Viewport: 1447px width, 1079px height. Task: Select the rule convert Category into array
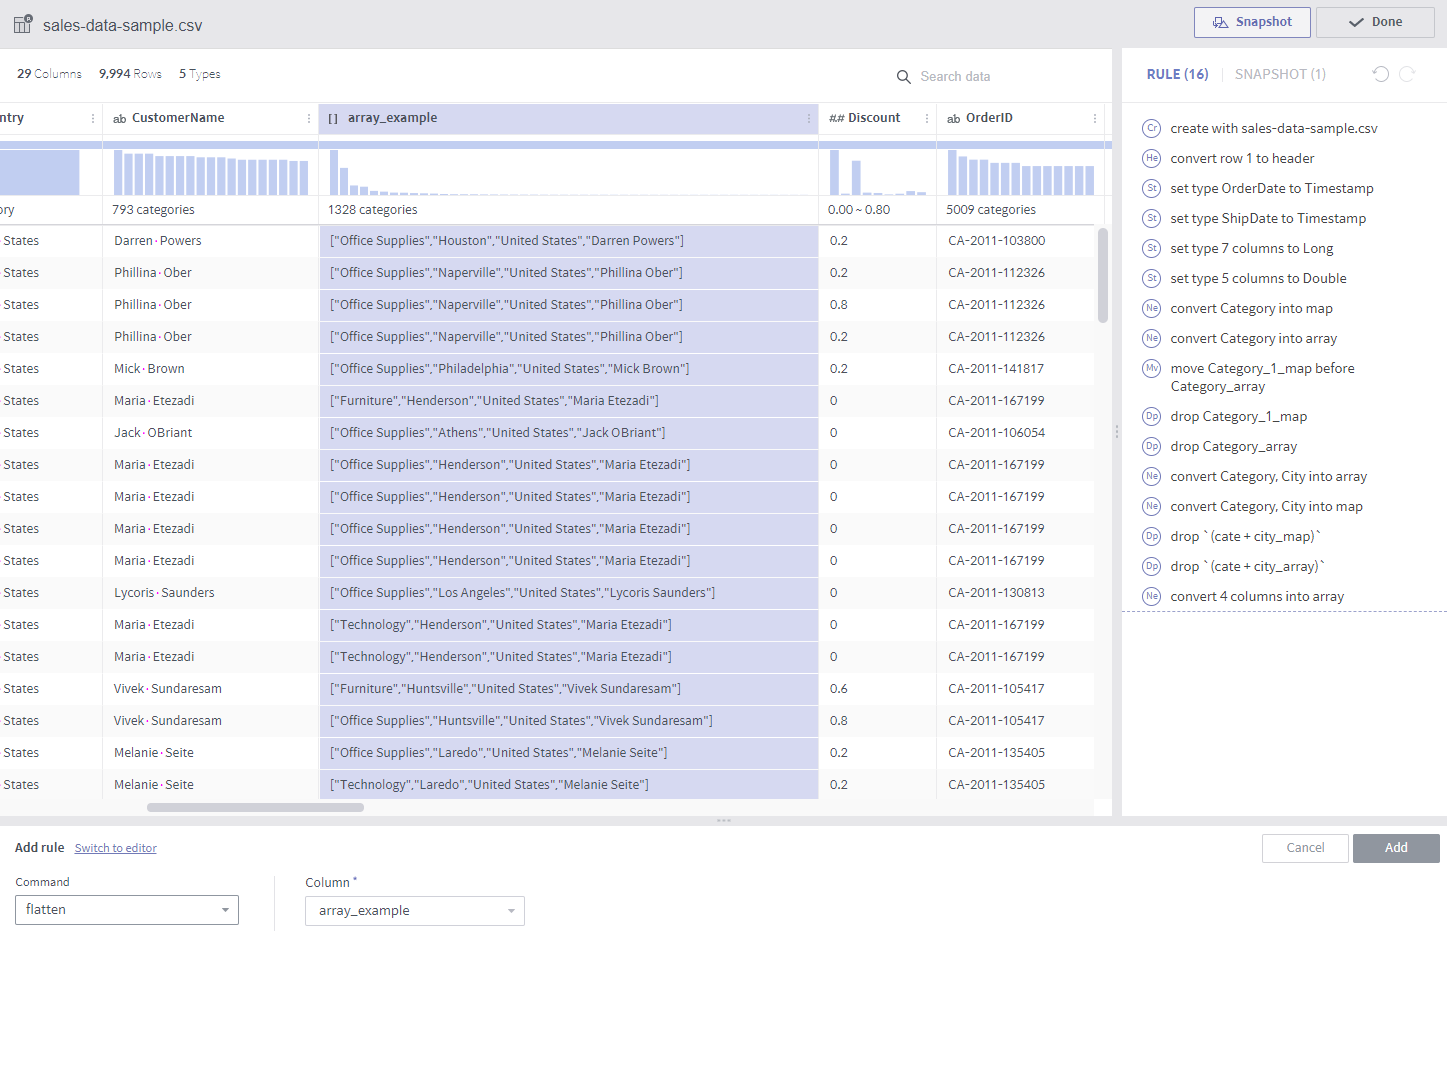click(x=1254, y=338)
